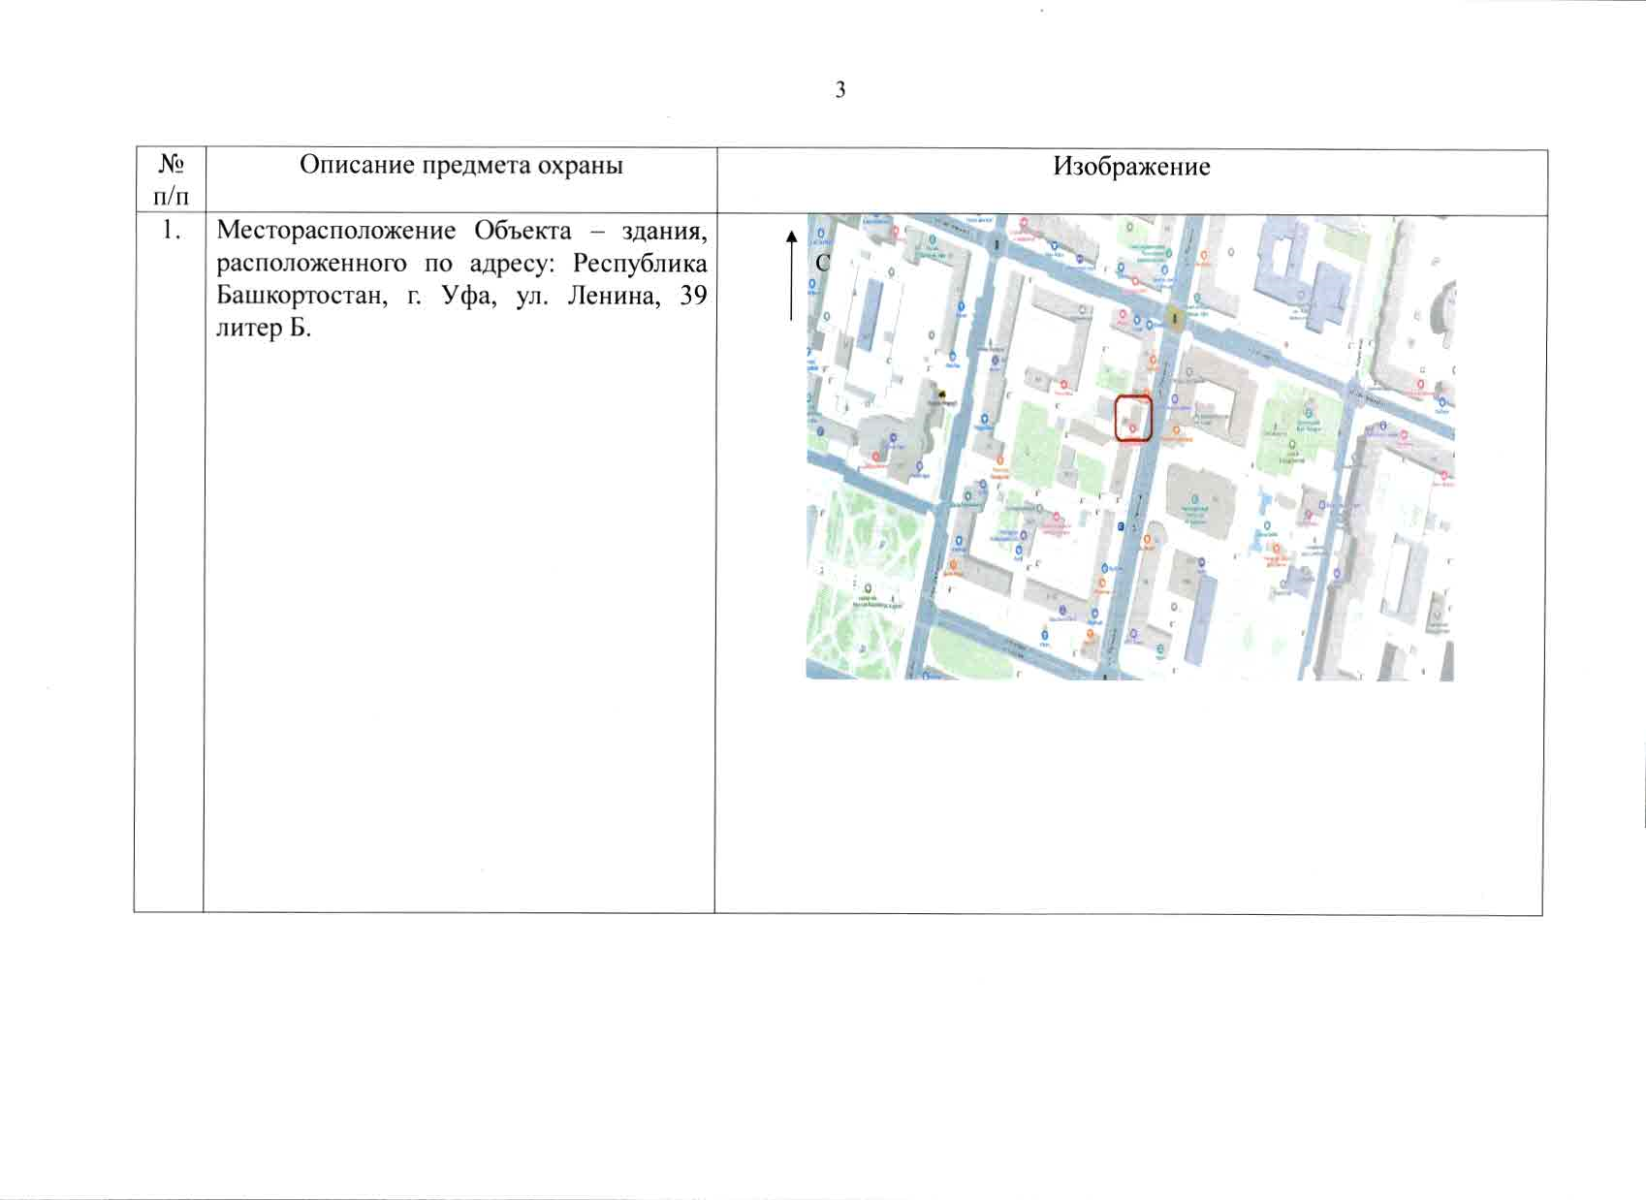Click the "№ п/п" header cell
This screenshot has height=1200, width=1646.
170,179
